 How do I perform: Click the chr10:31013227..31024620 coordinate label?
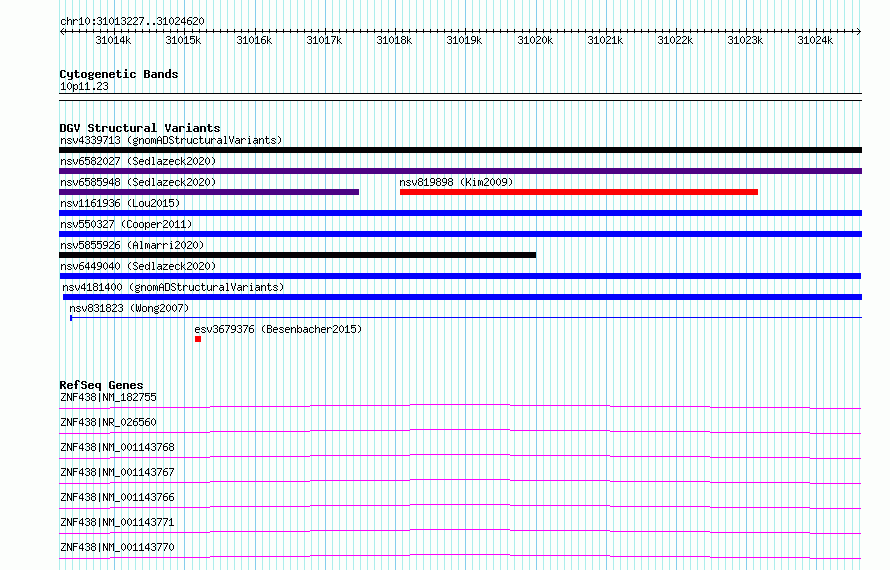click(132, 22)
